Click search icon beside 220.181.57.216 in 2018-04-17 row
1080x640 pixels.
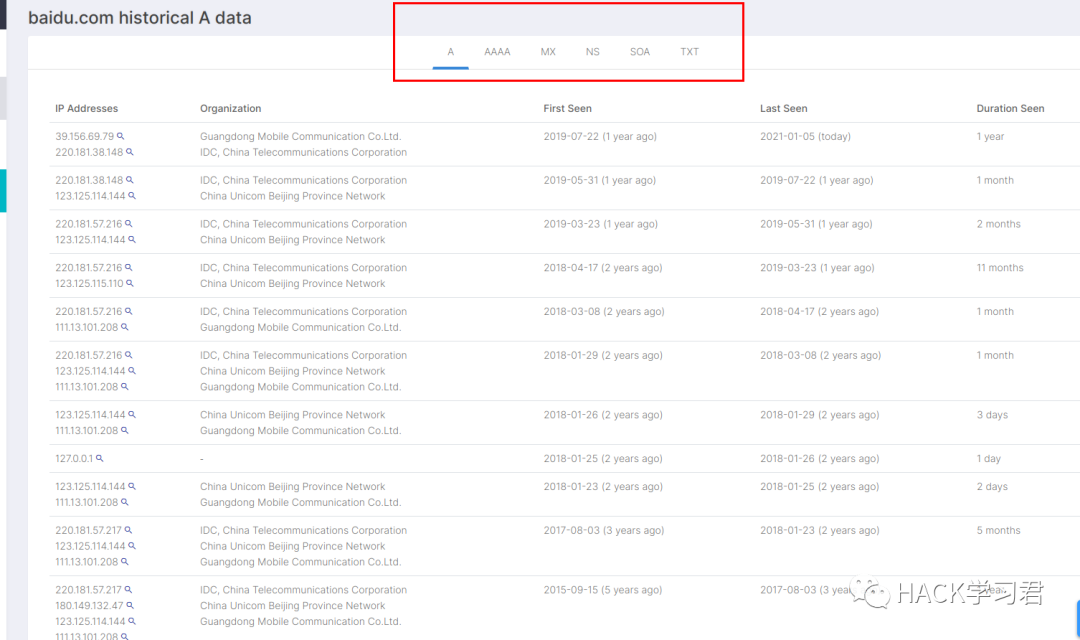pyautogui.click(x=128, y=267)
